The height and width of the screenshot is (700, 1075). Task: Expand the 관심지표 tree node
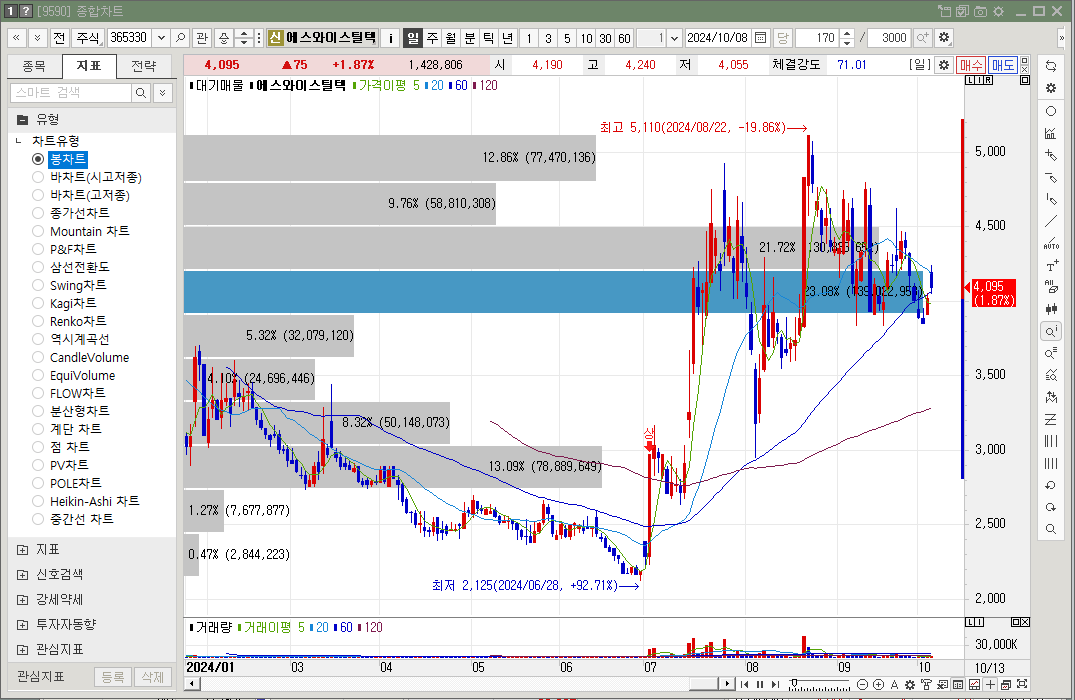pos(22,649)
